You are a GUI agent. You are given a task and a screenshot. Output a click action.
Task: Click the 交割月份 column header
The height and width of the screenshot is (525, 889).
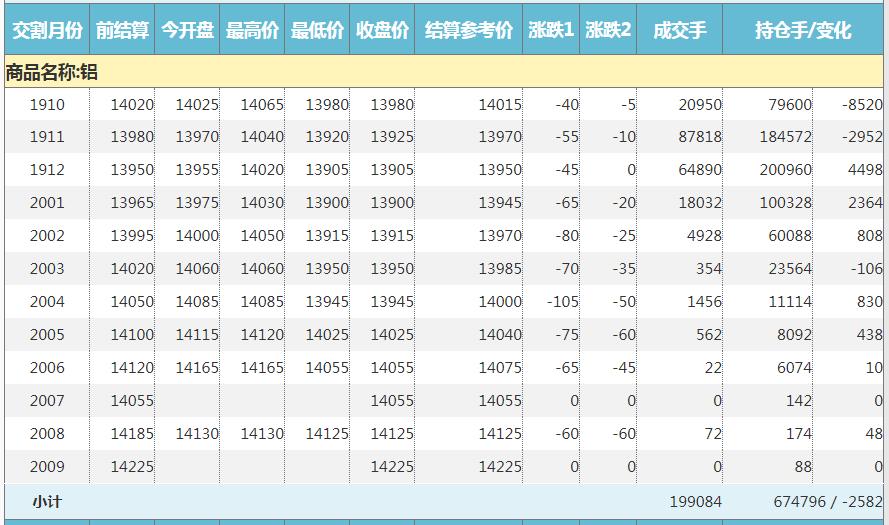pyautogui.click(x=47, y=31)
